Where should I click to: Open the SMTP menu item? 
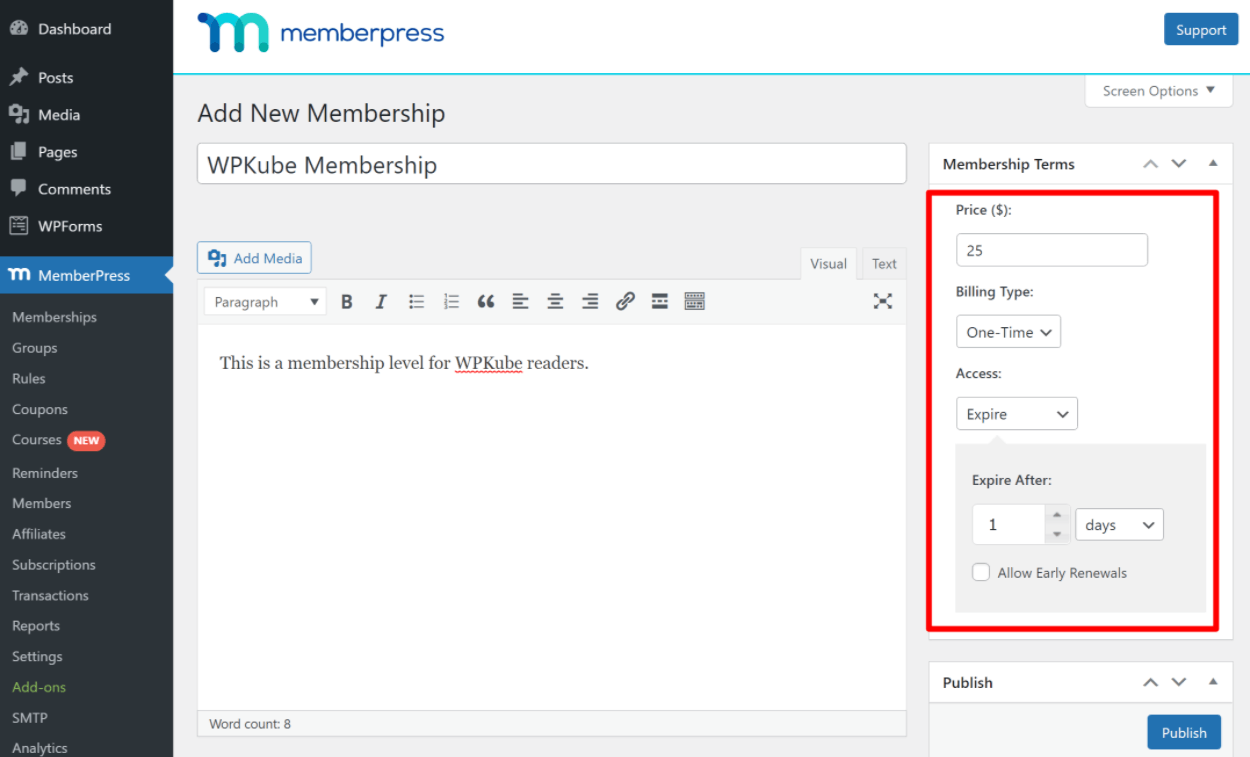pyautogui.click(x=30, y=718)
